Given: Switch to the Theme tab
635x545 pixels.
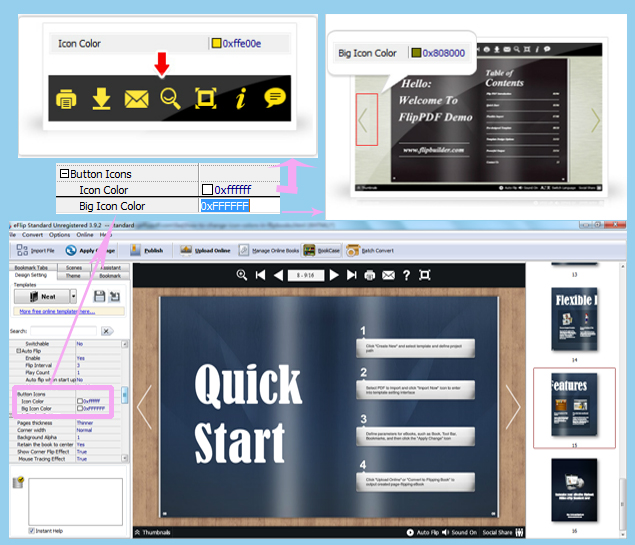Looking at the screenshot, I should click(x=73, y=276).
